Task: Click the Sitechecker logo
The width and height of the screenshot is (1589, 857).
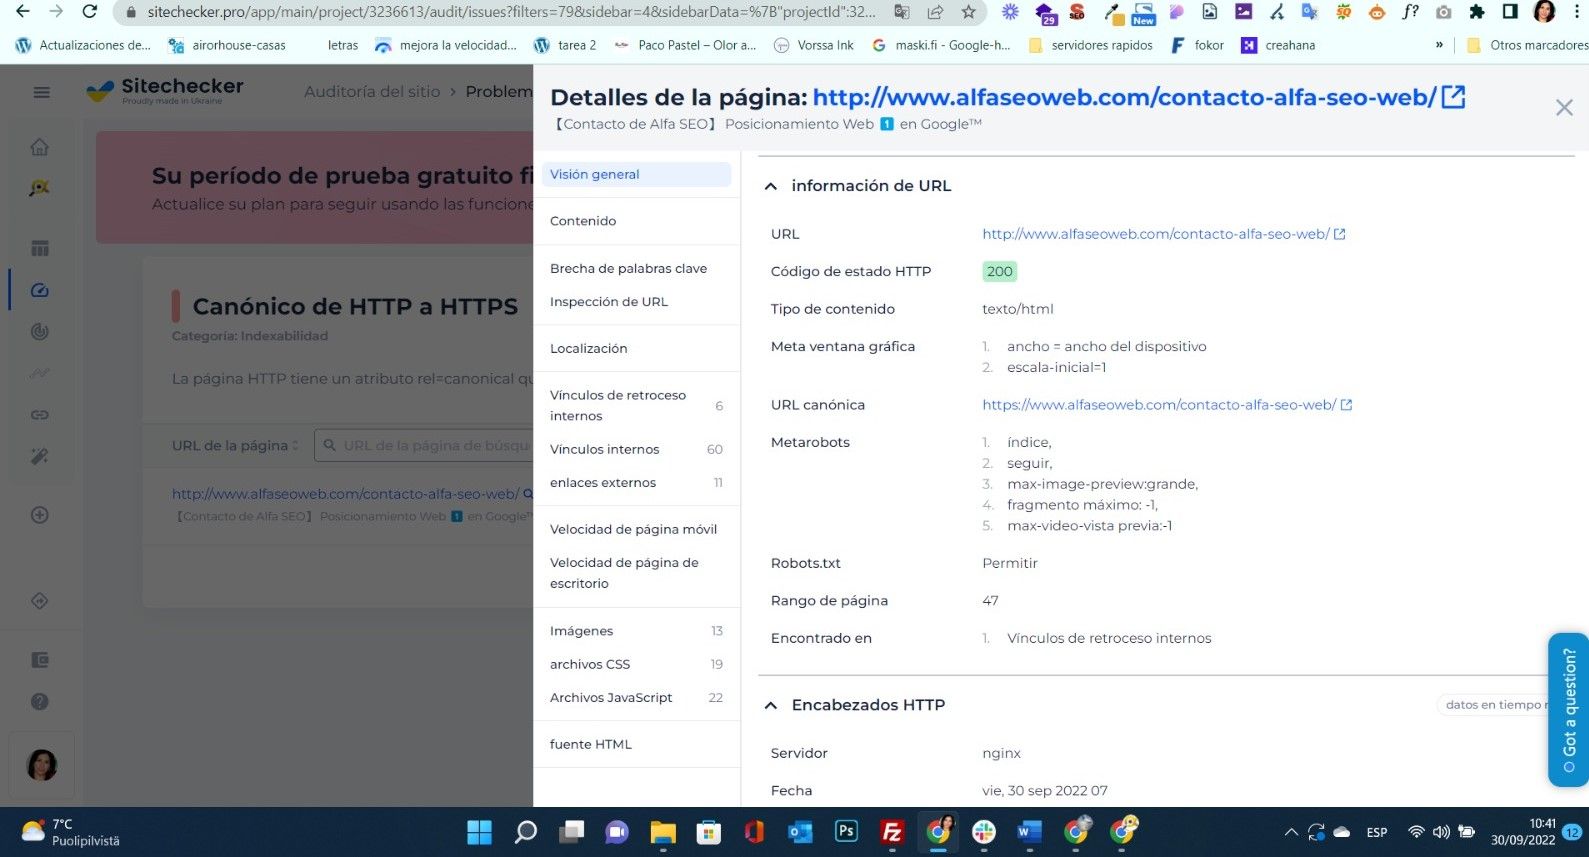Action: coord(165,91)
